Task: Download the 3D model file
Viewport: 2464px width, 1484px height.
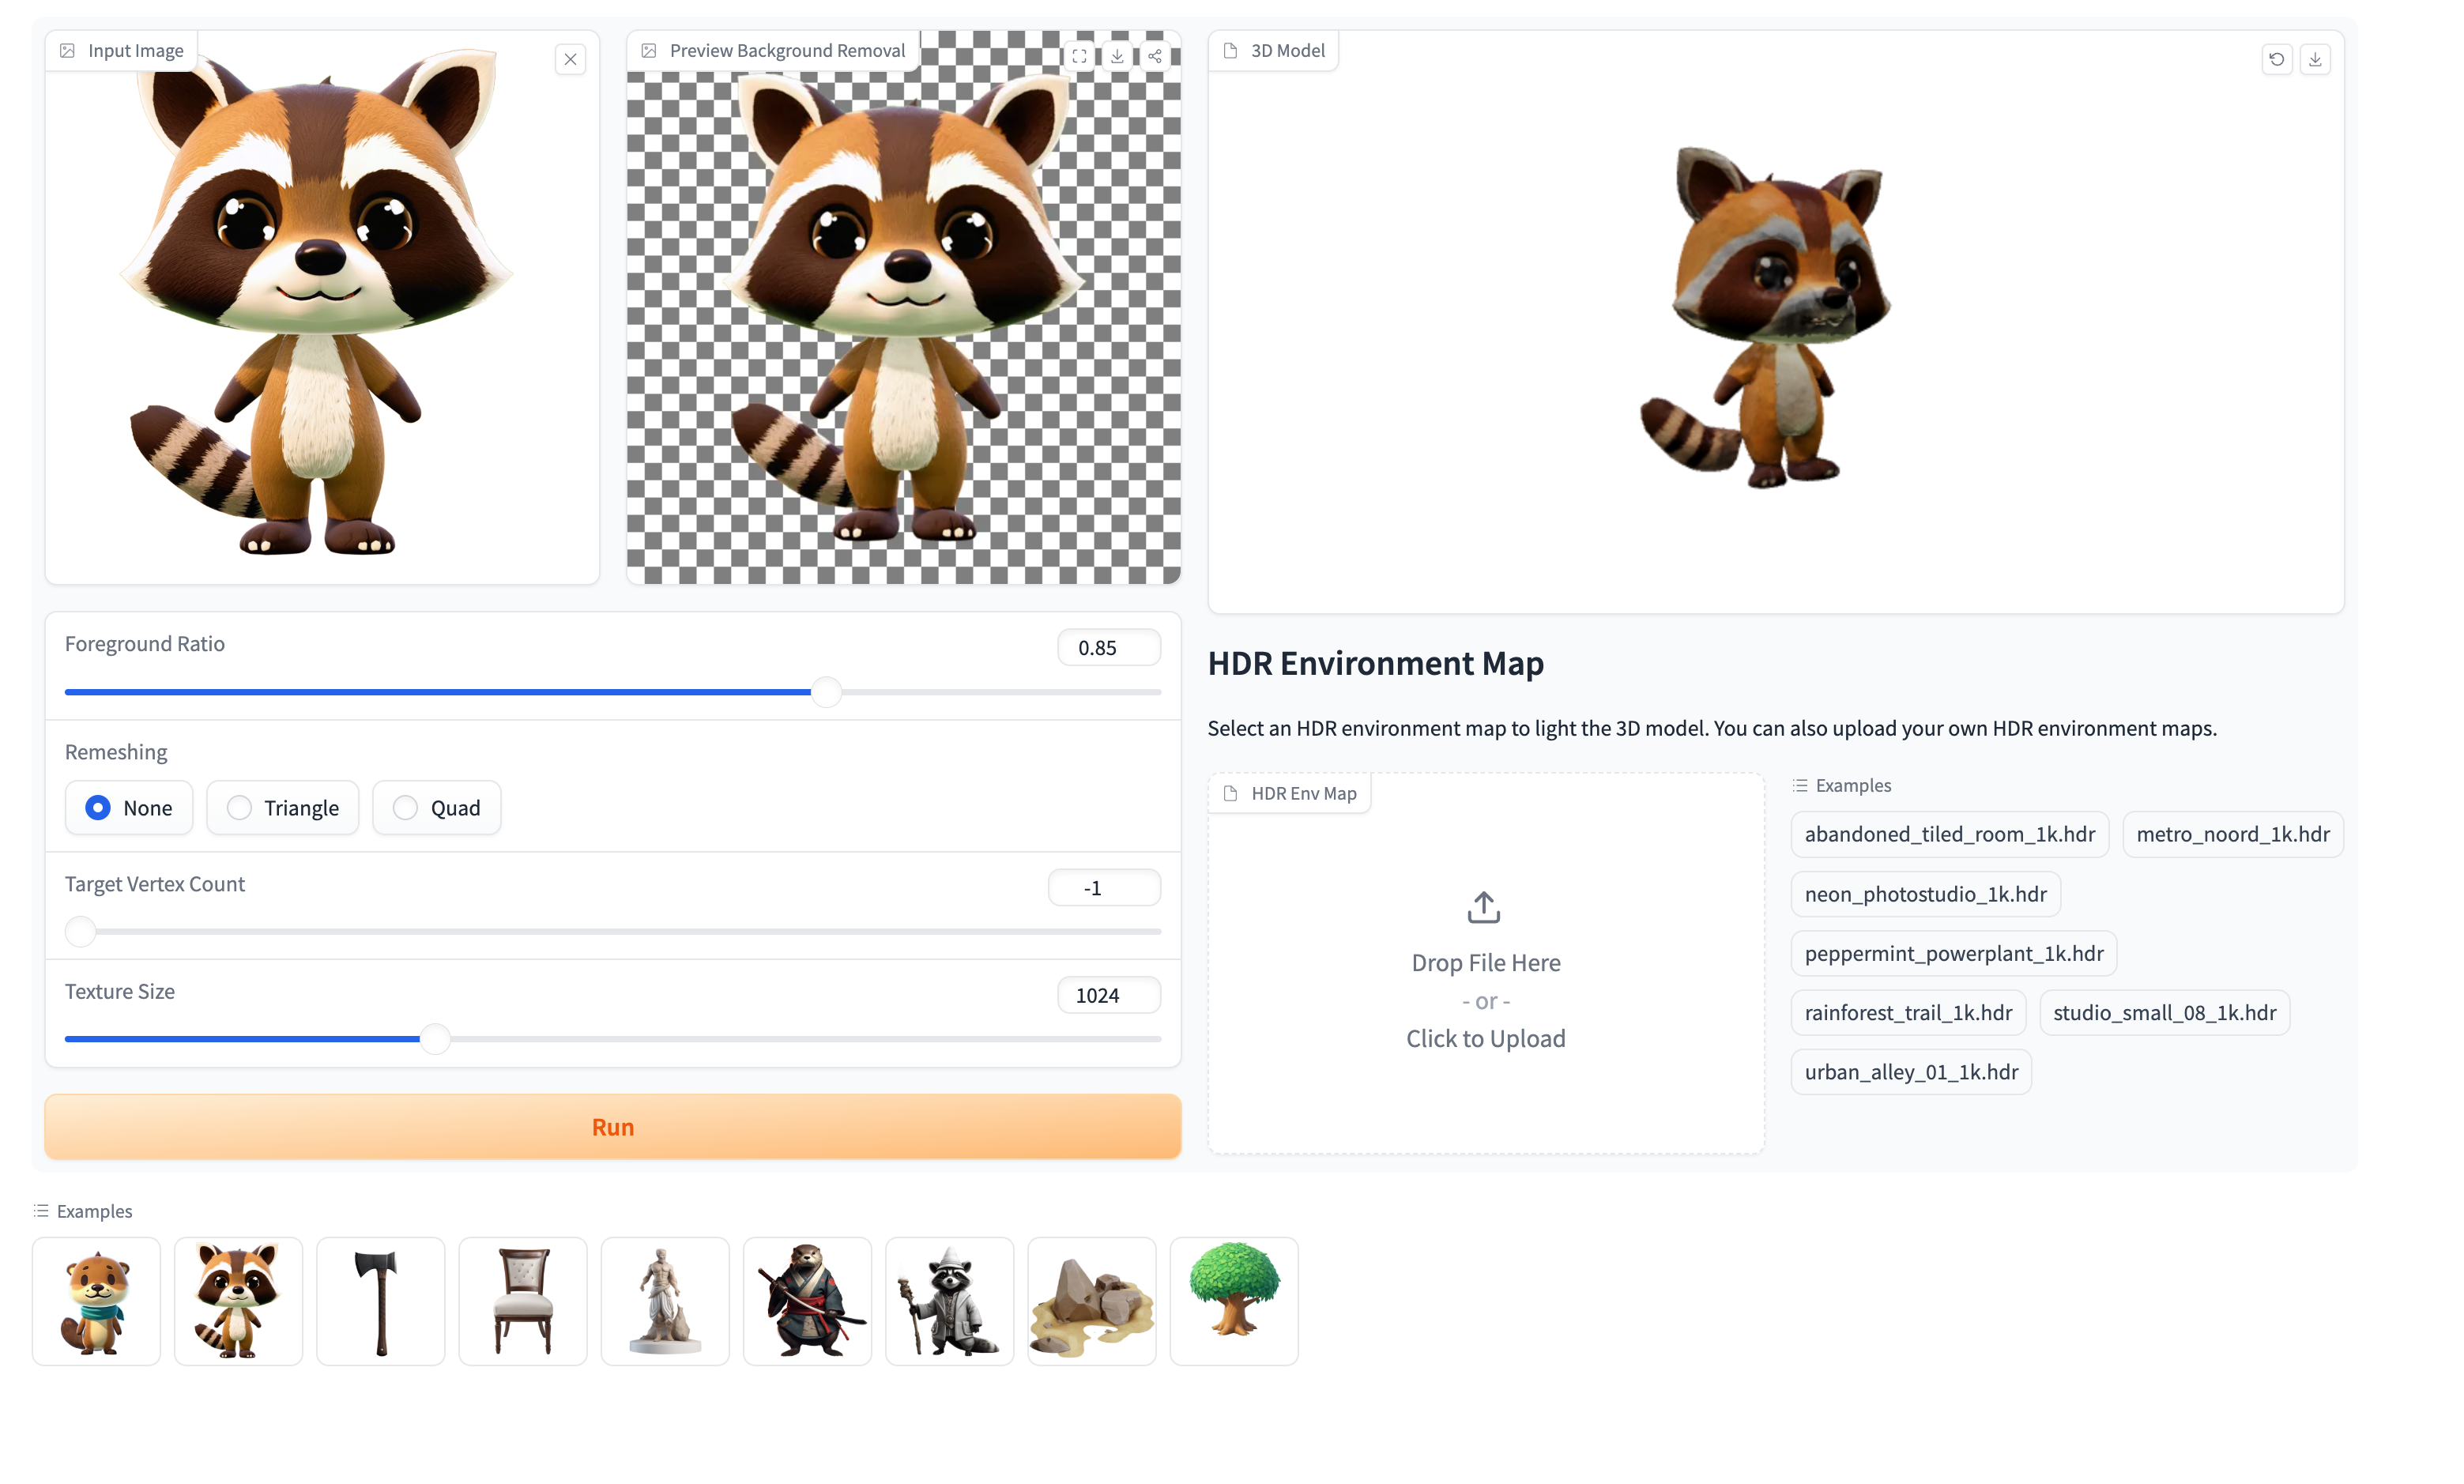Action: [x=2315, y=60]
